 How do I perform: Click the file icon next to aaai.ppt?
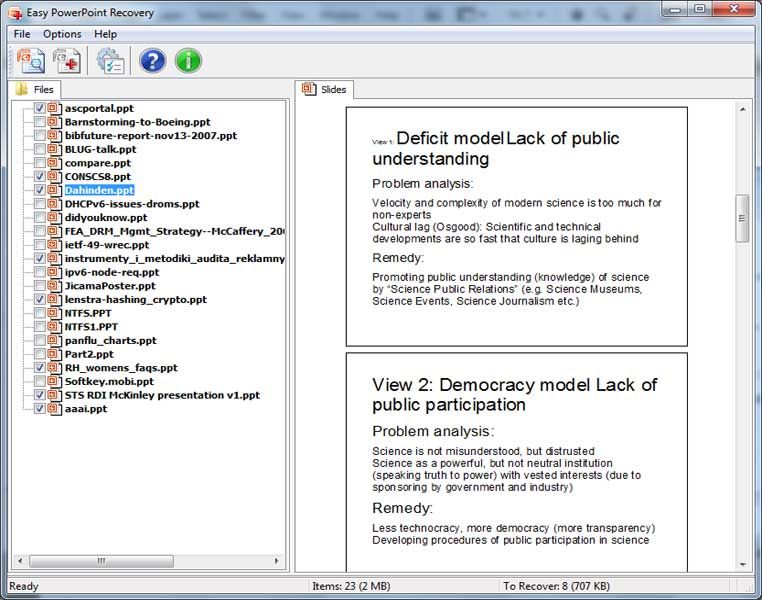tap(54, 409)
